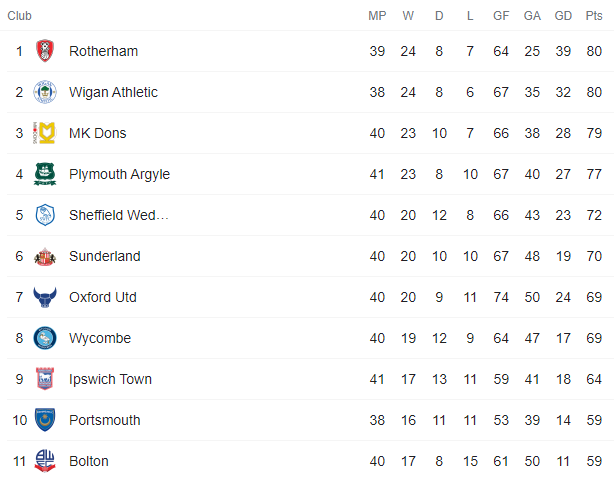Click the Portsmouth club crest

coord(45,420)
